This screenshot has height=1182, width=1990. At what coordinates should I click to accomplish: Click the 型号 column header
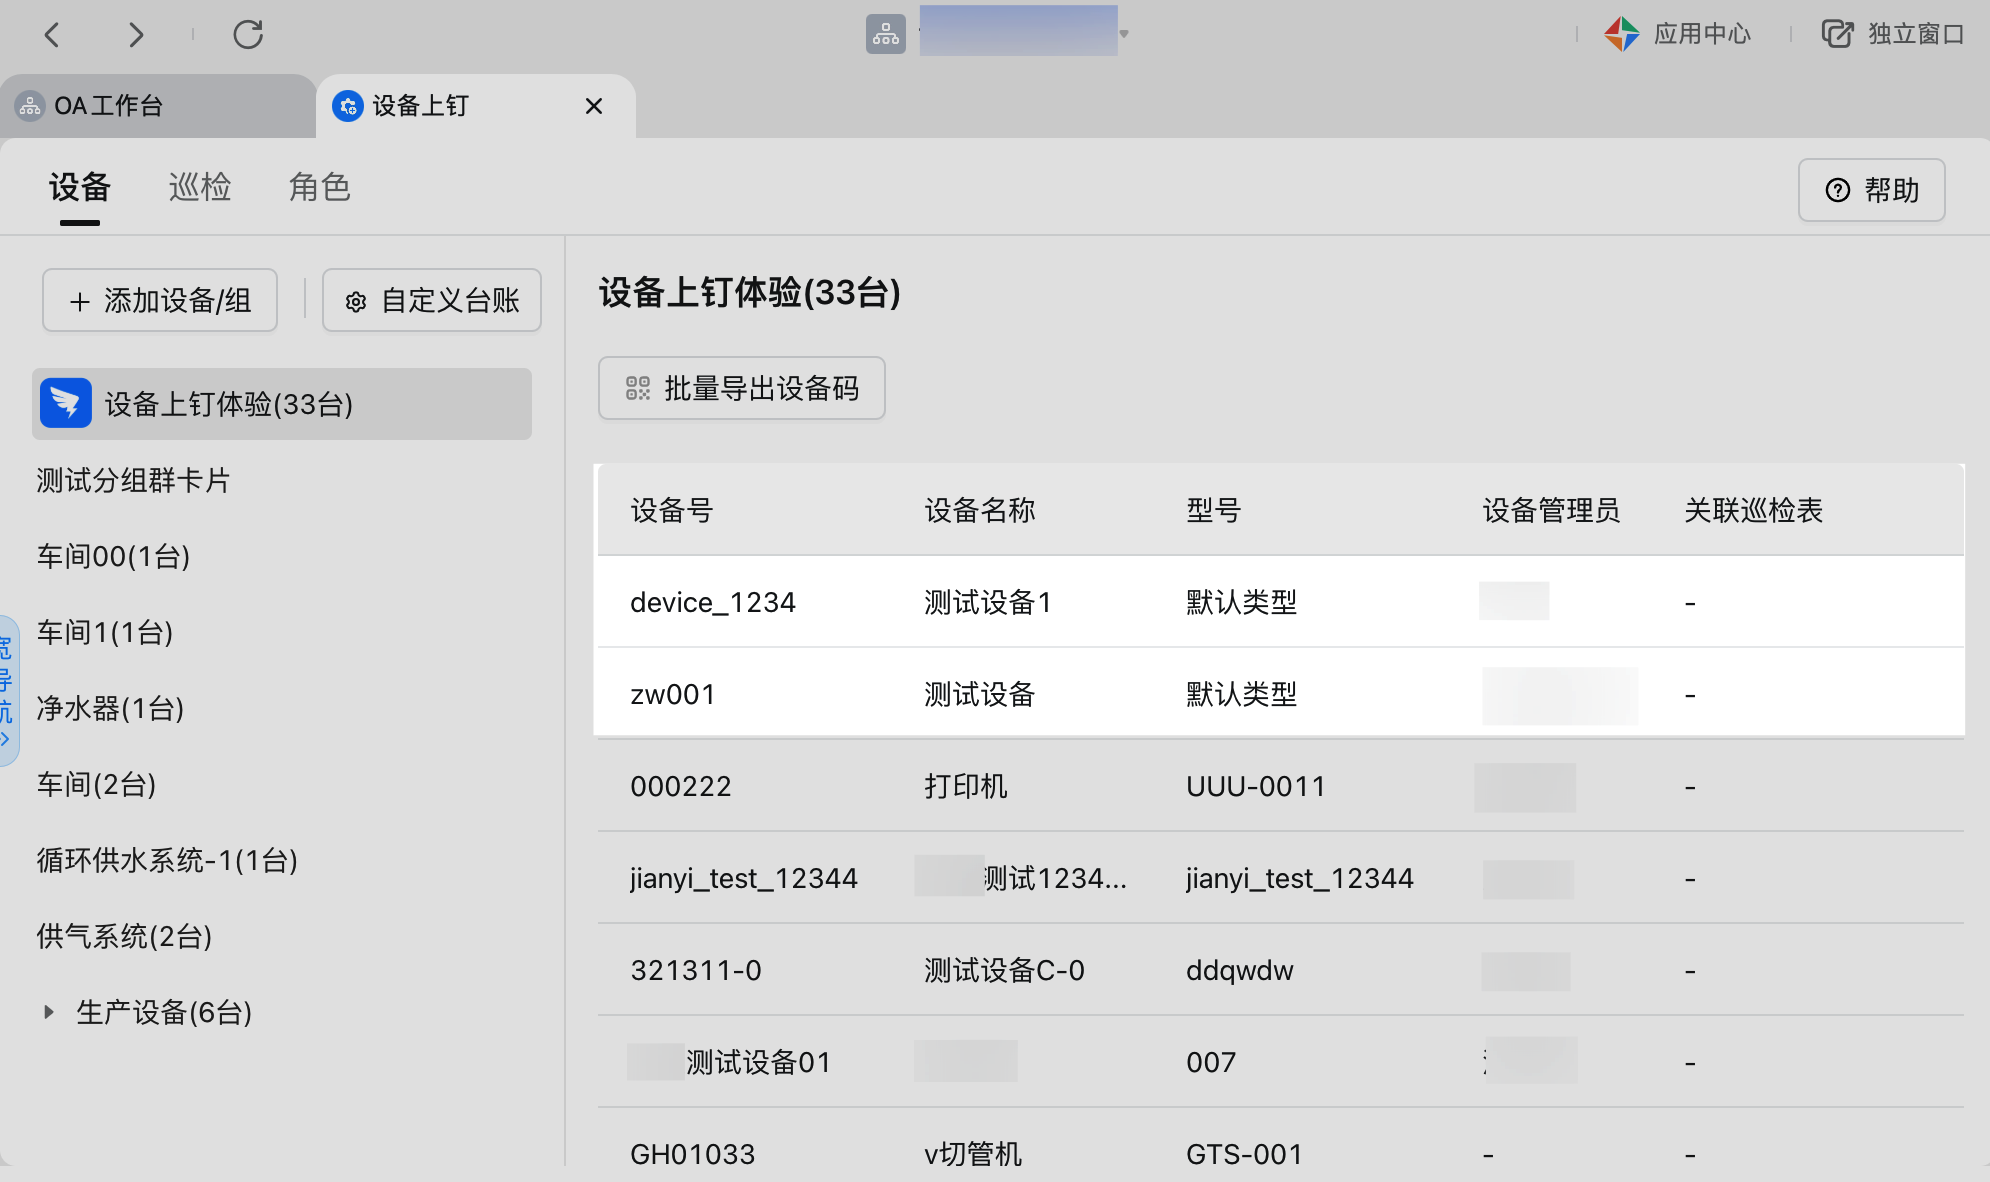pos(1214,511)
